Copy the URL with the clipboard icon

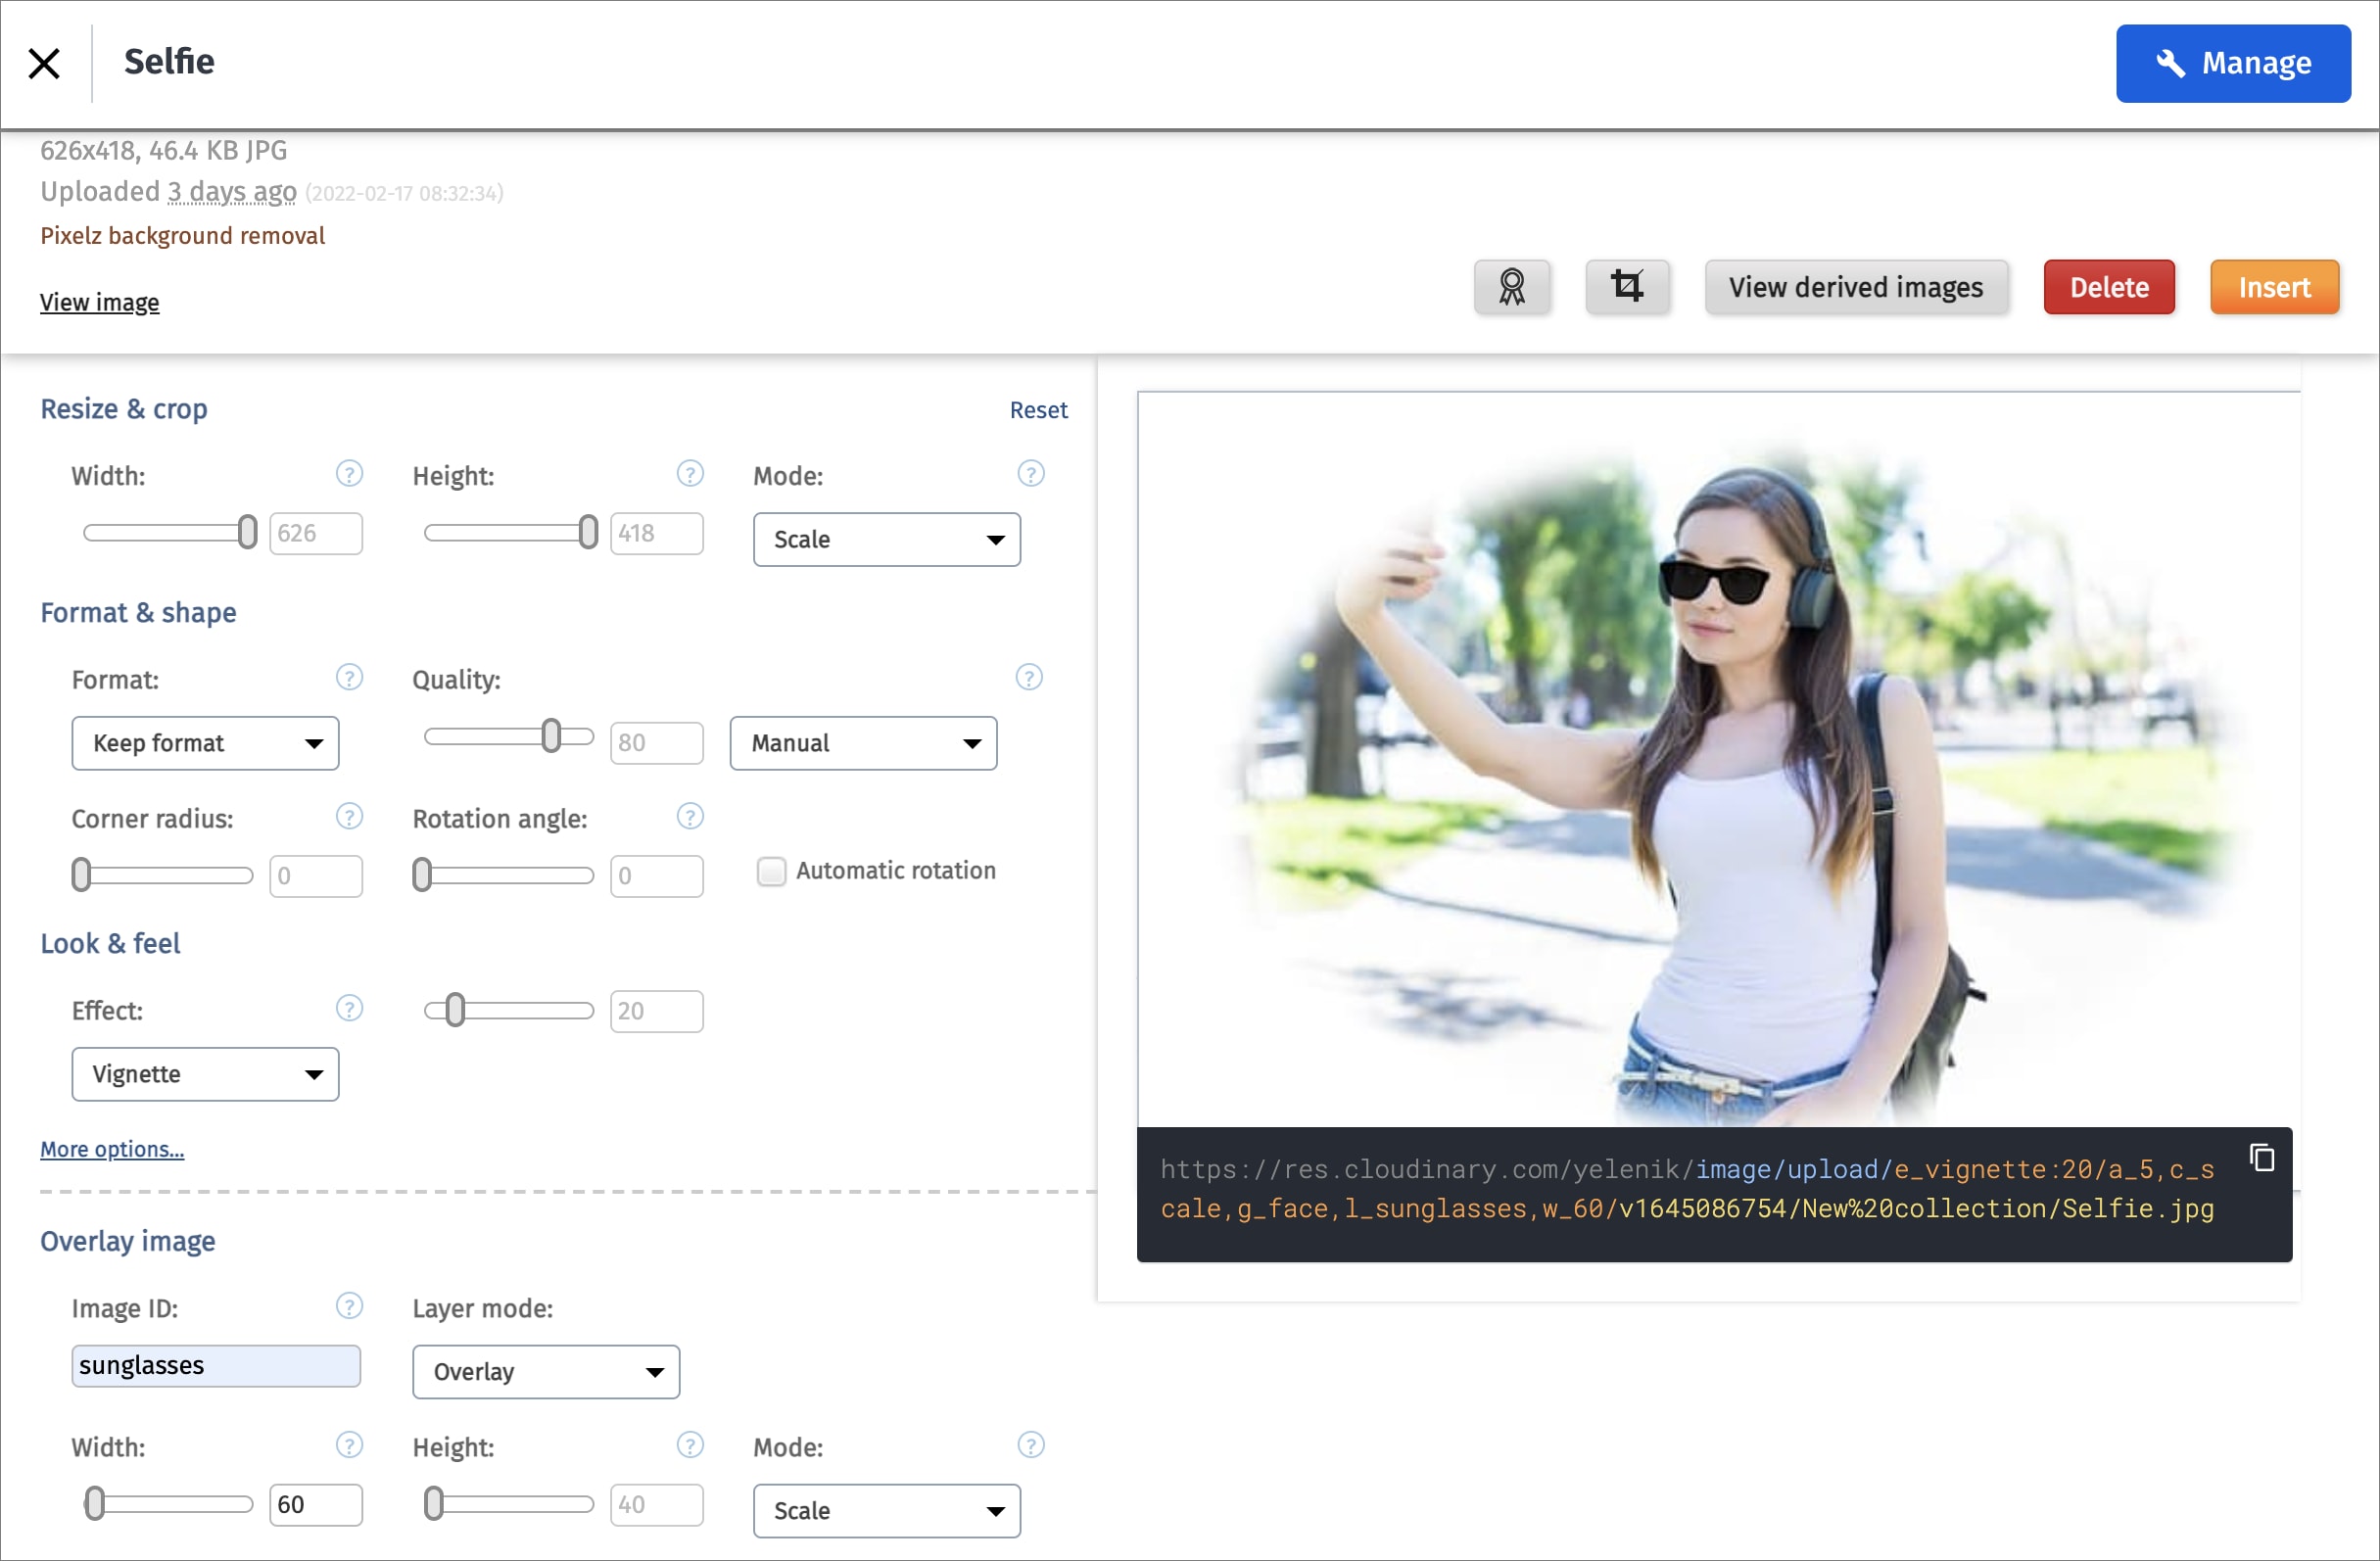tap(2261, 1157)
